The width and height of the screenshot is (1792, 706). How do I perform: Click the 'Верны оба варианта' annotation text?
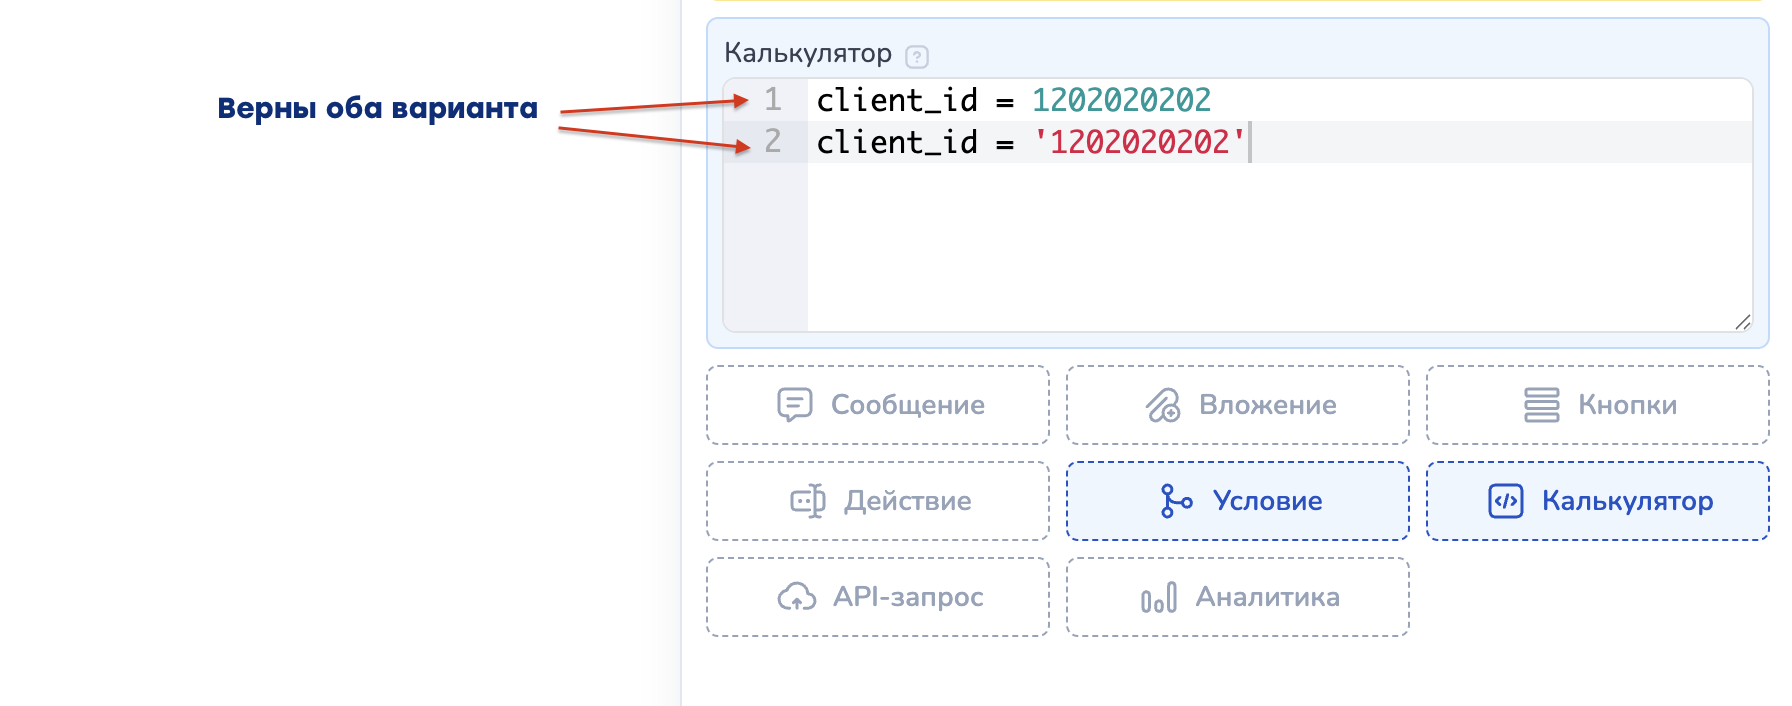[377, 108]
